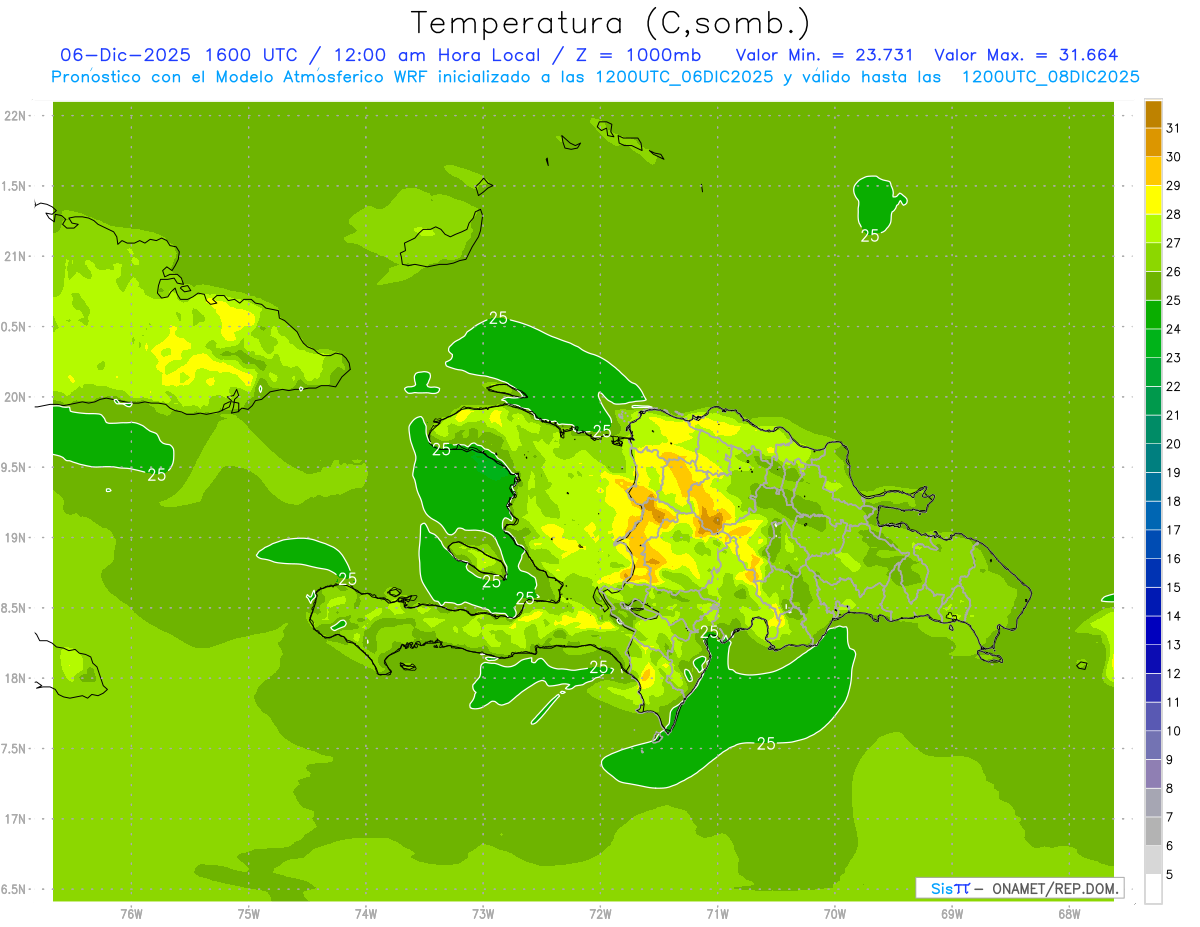Click the "6.5N" latitude axis label
Screen dimensions: 1200x927
[15, 889]
